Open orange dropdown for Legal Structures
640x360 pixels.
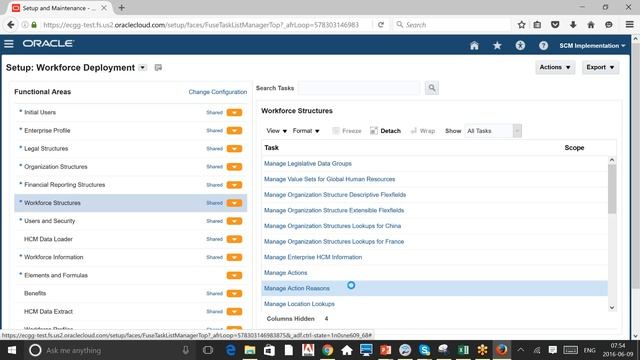click(234, 149)
